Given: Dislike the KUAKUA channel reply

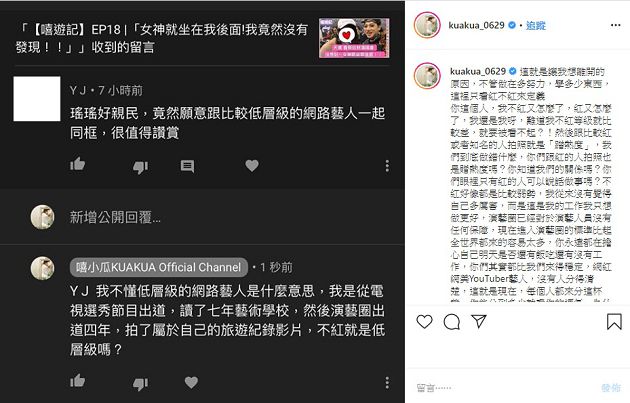Looking at the screenshot, I should click(x=140, y=384).
